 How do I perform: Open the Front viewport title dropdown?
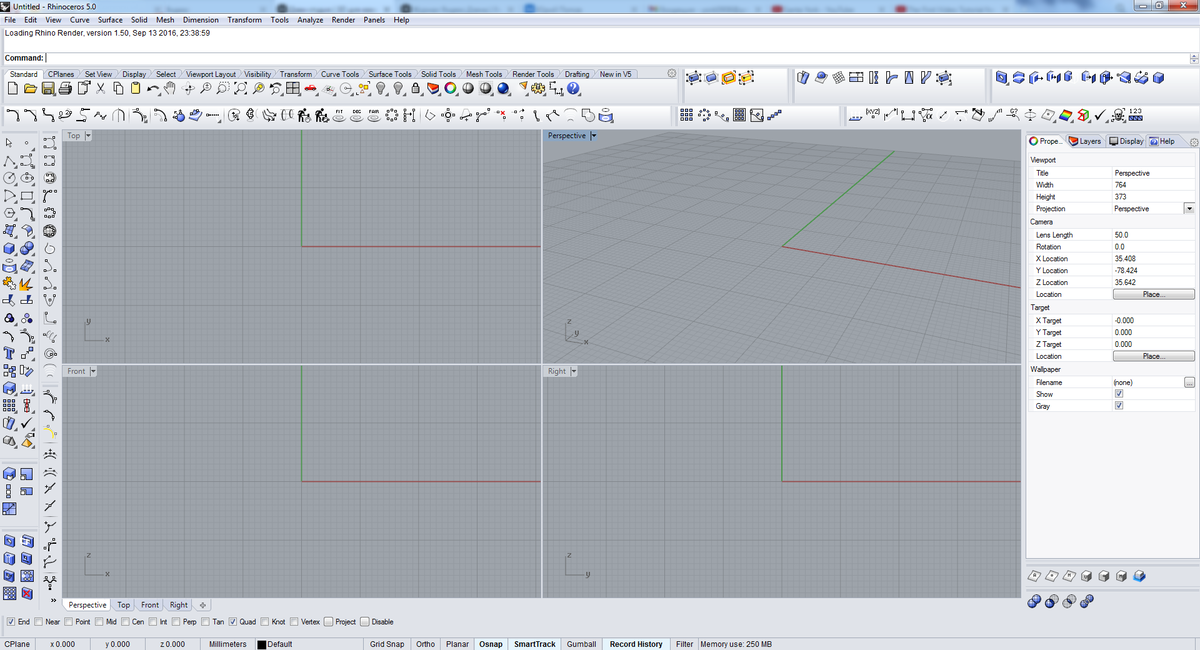pos(92,371)
